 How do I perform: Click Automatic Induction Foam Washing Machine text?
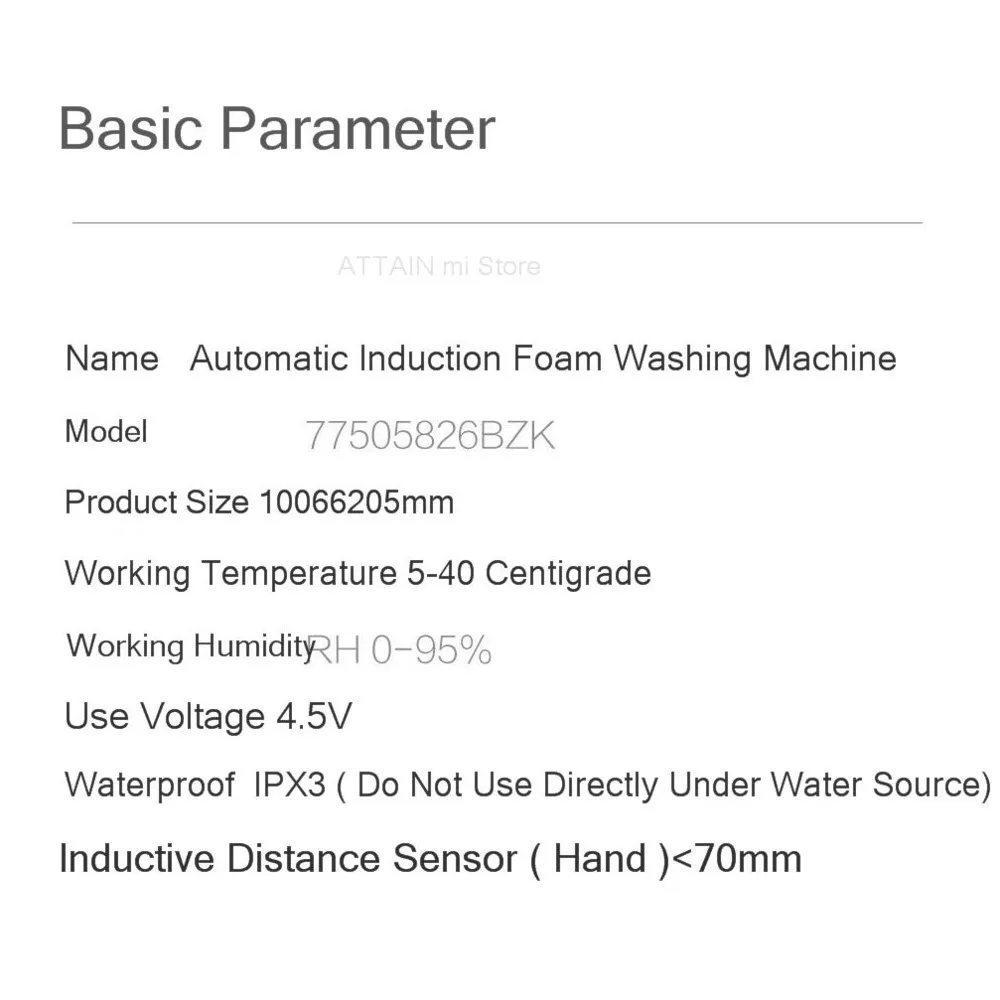tap(543, 359)
